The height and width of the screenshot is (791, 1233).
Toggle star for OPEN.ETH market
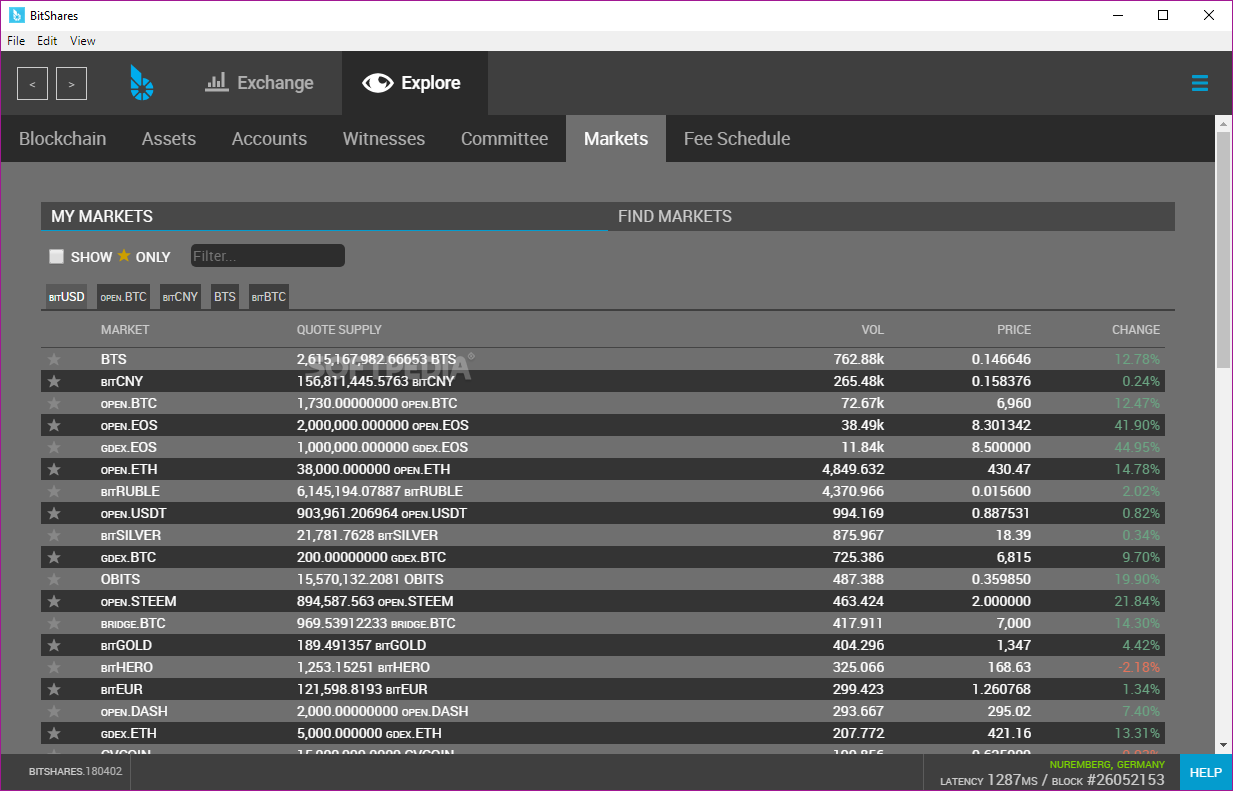click(54, 469)
